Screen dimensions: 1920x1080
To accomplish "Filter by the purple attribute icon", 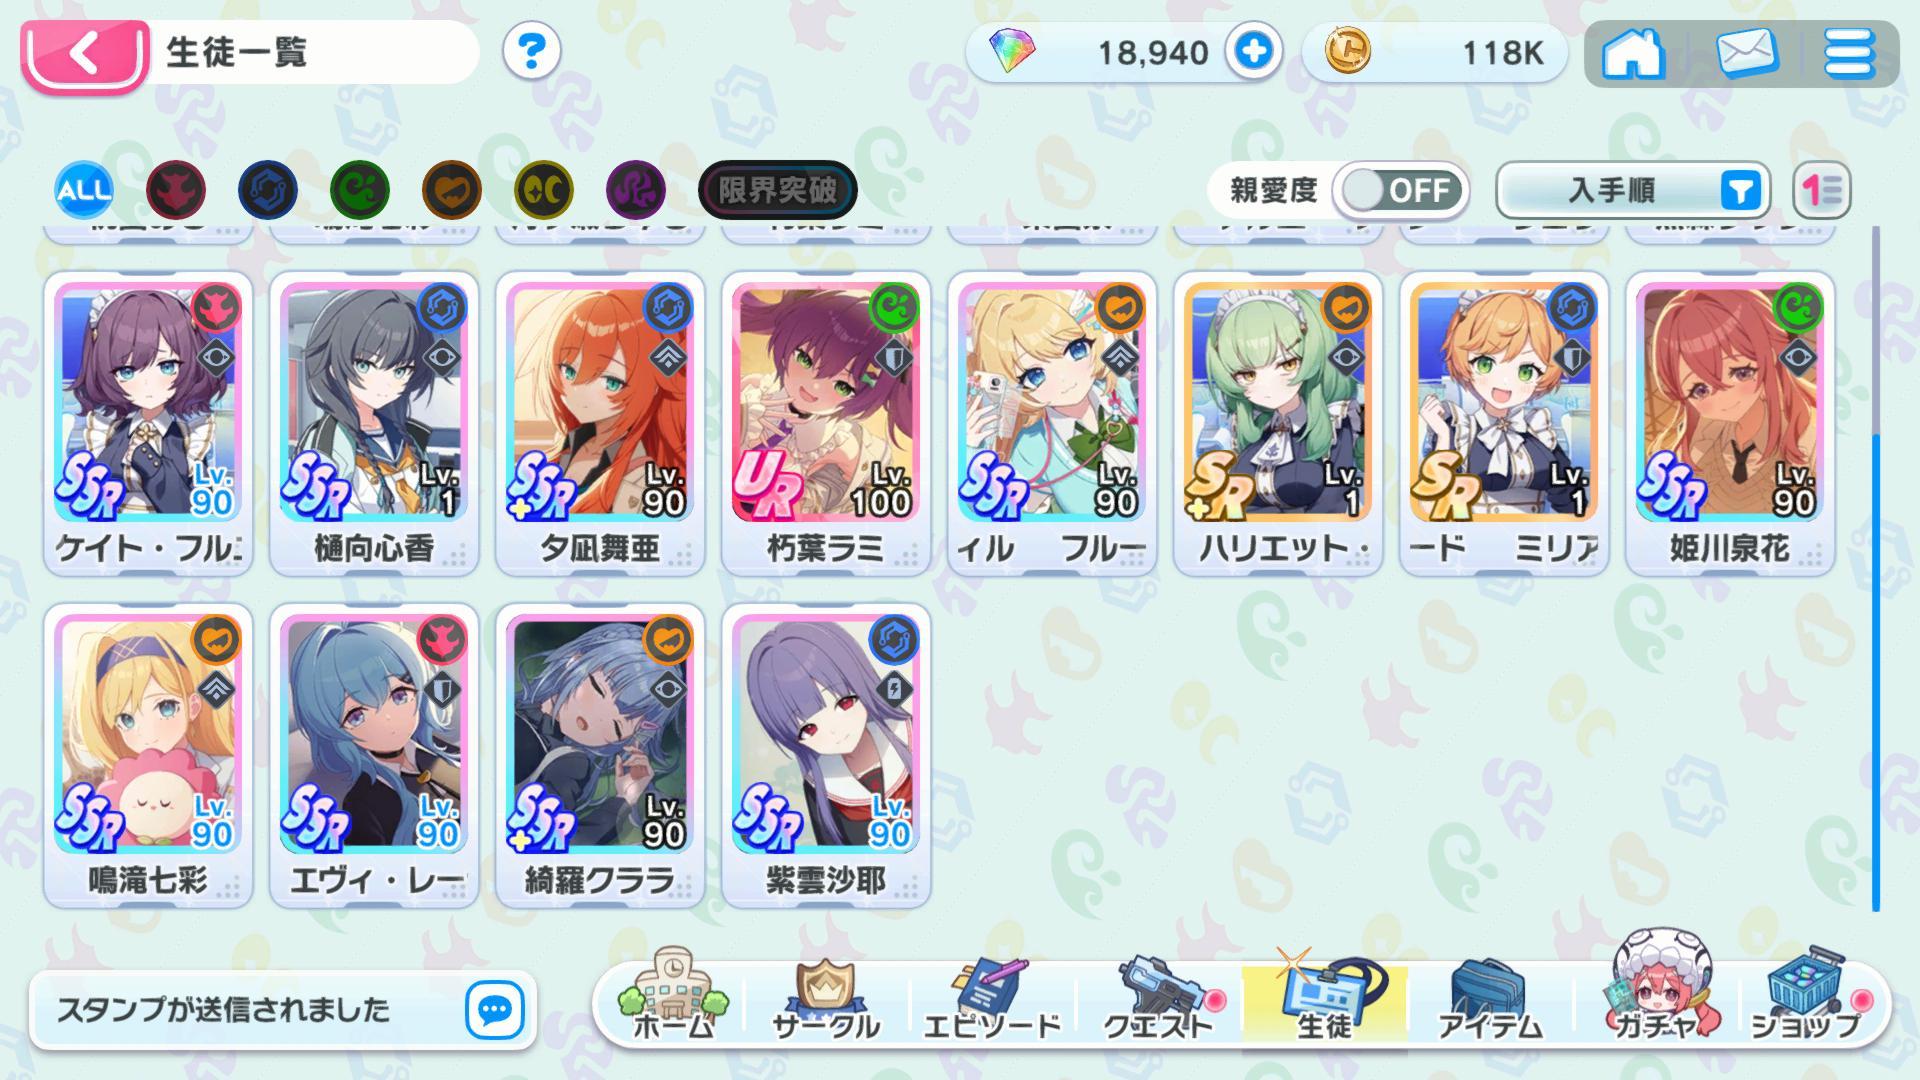I will click(x=636, y=190).
